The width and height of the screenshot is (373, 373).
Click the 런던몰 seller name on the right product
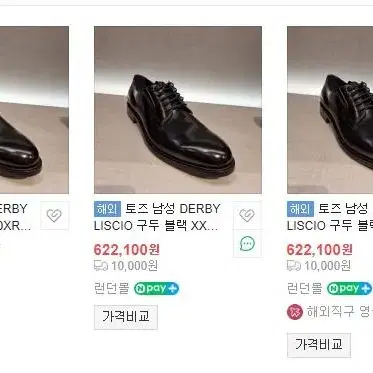pos(304,288)
